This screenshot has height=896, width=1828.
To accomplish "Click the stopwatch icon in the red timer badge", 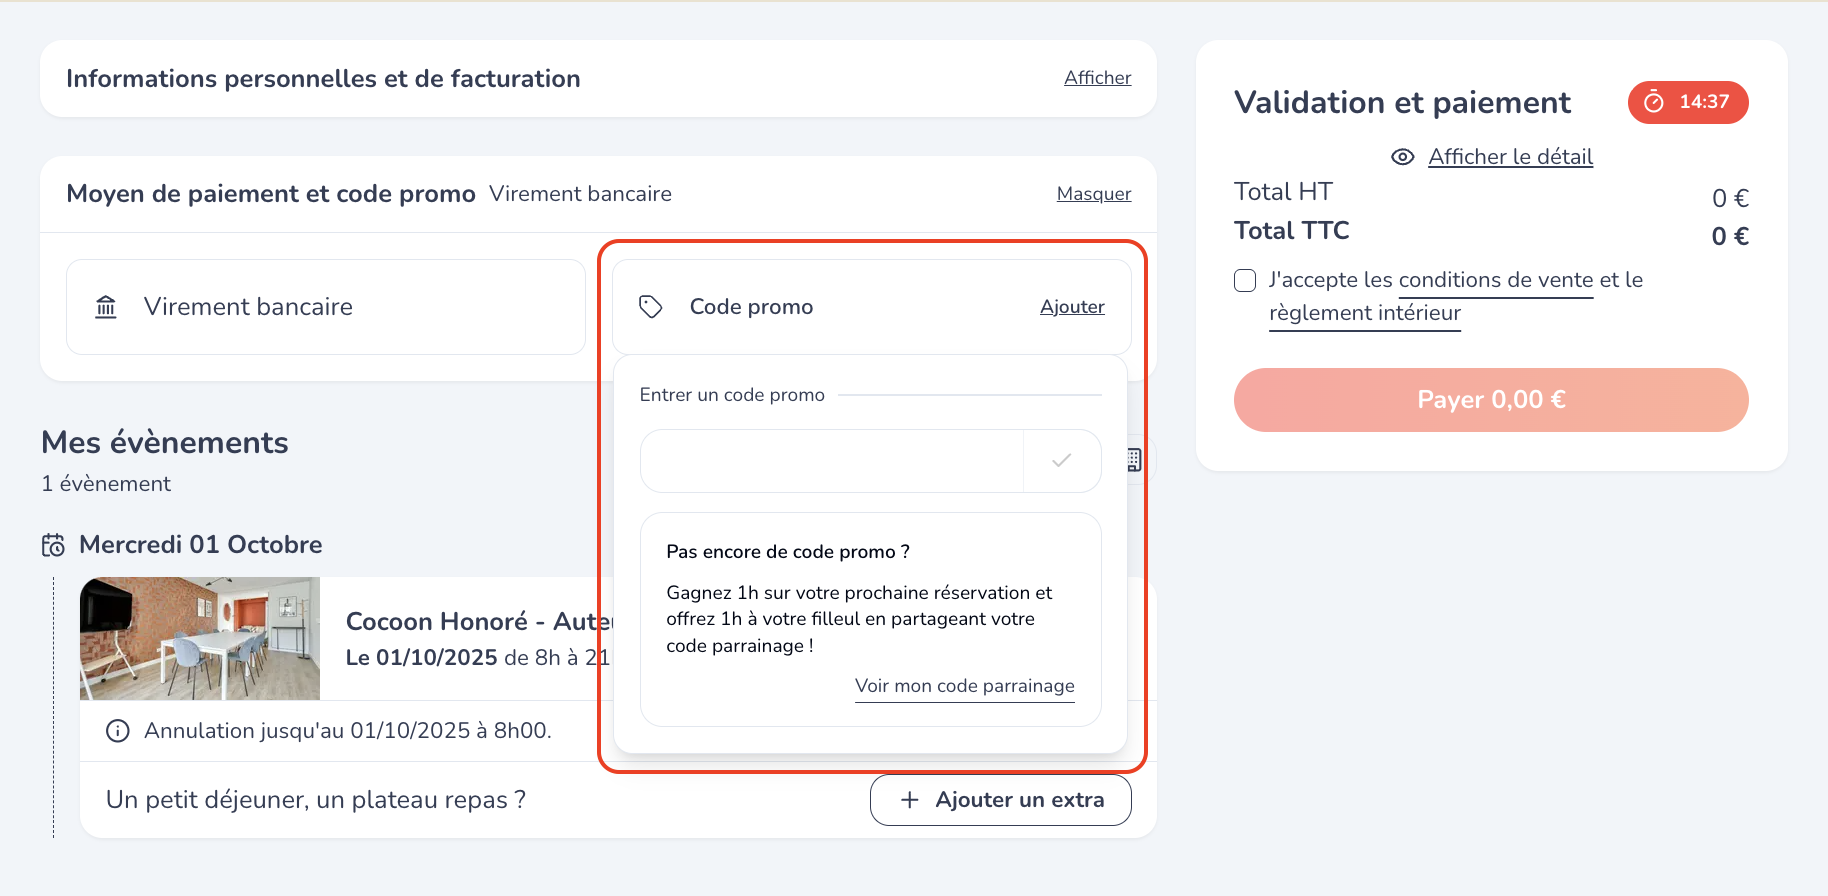I will coord(1654,102).
